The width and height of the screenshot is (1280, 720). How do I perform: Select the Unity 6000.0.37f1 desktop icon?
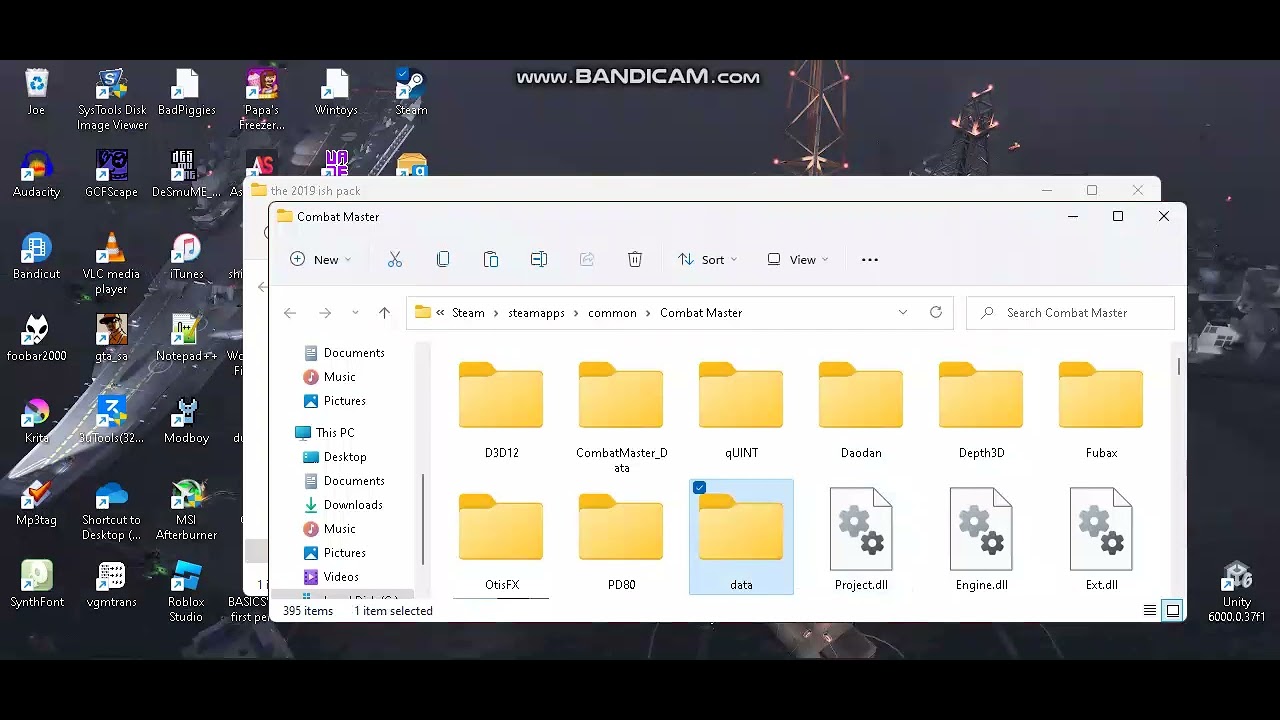click(x=1237, y=592)
